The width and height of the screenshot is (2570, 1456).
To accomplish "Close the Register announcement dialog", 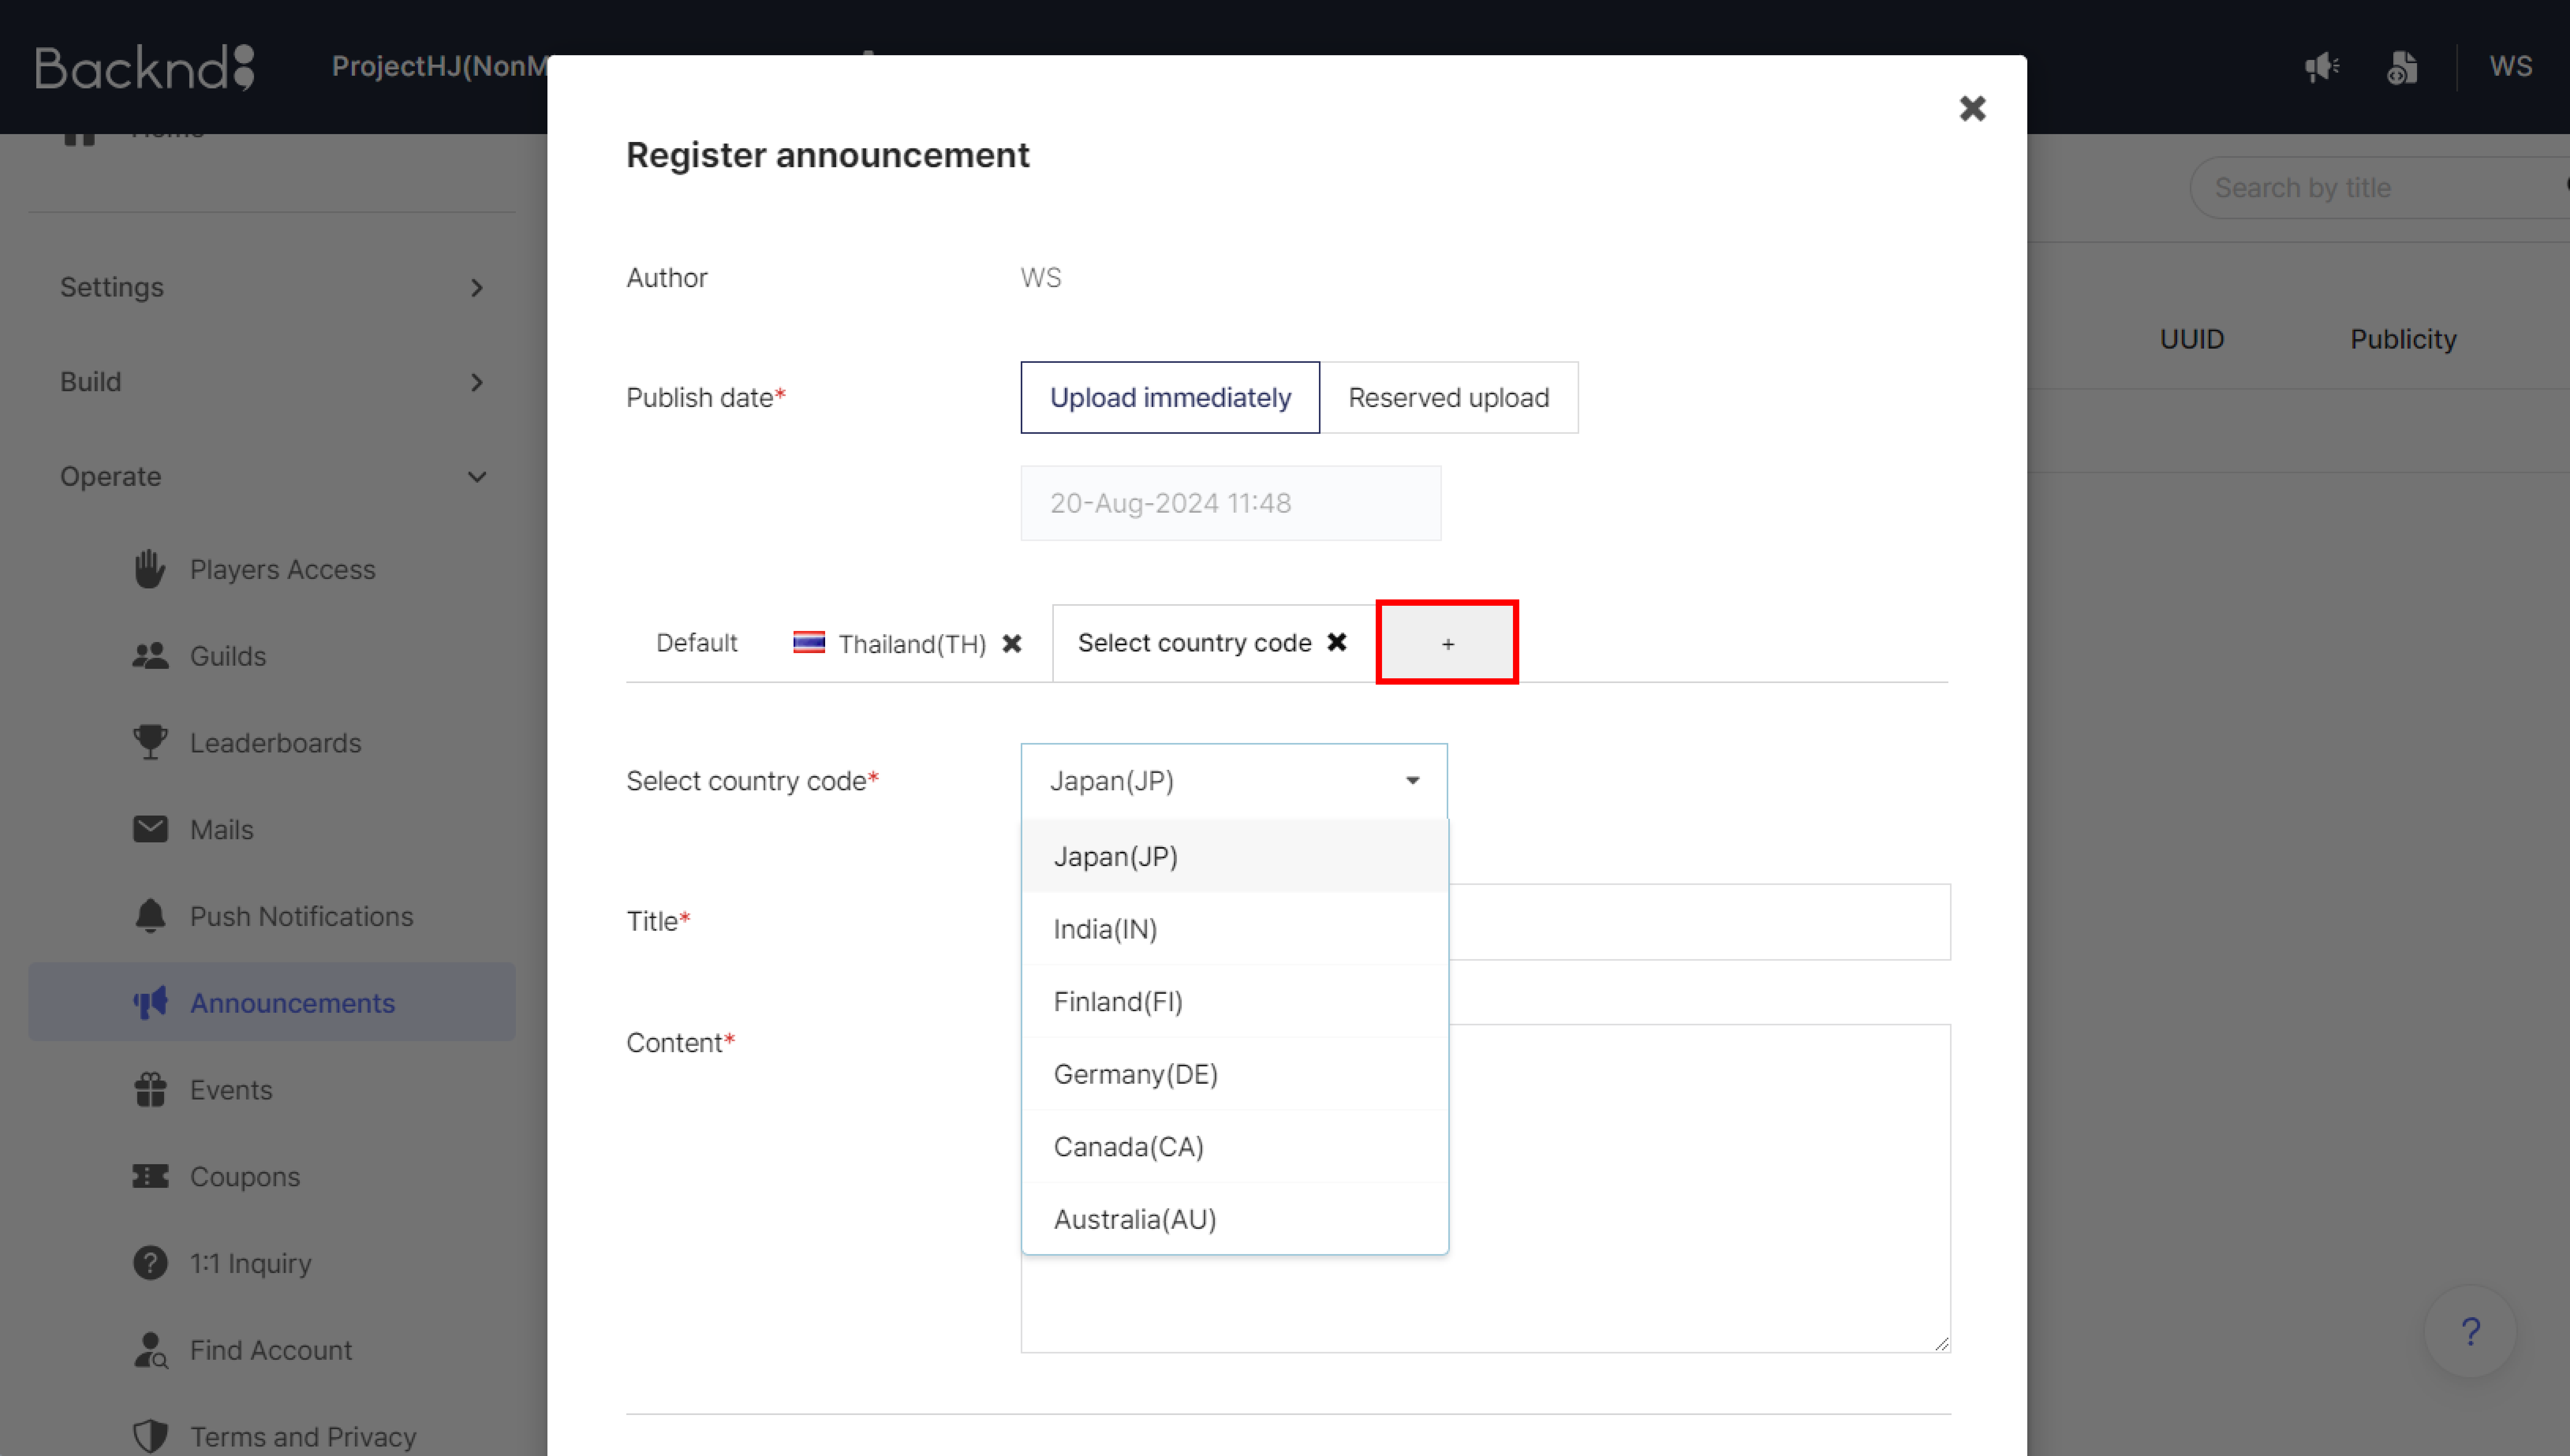I will 1972,108.
